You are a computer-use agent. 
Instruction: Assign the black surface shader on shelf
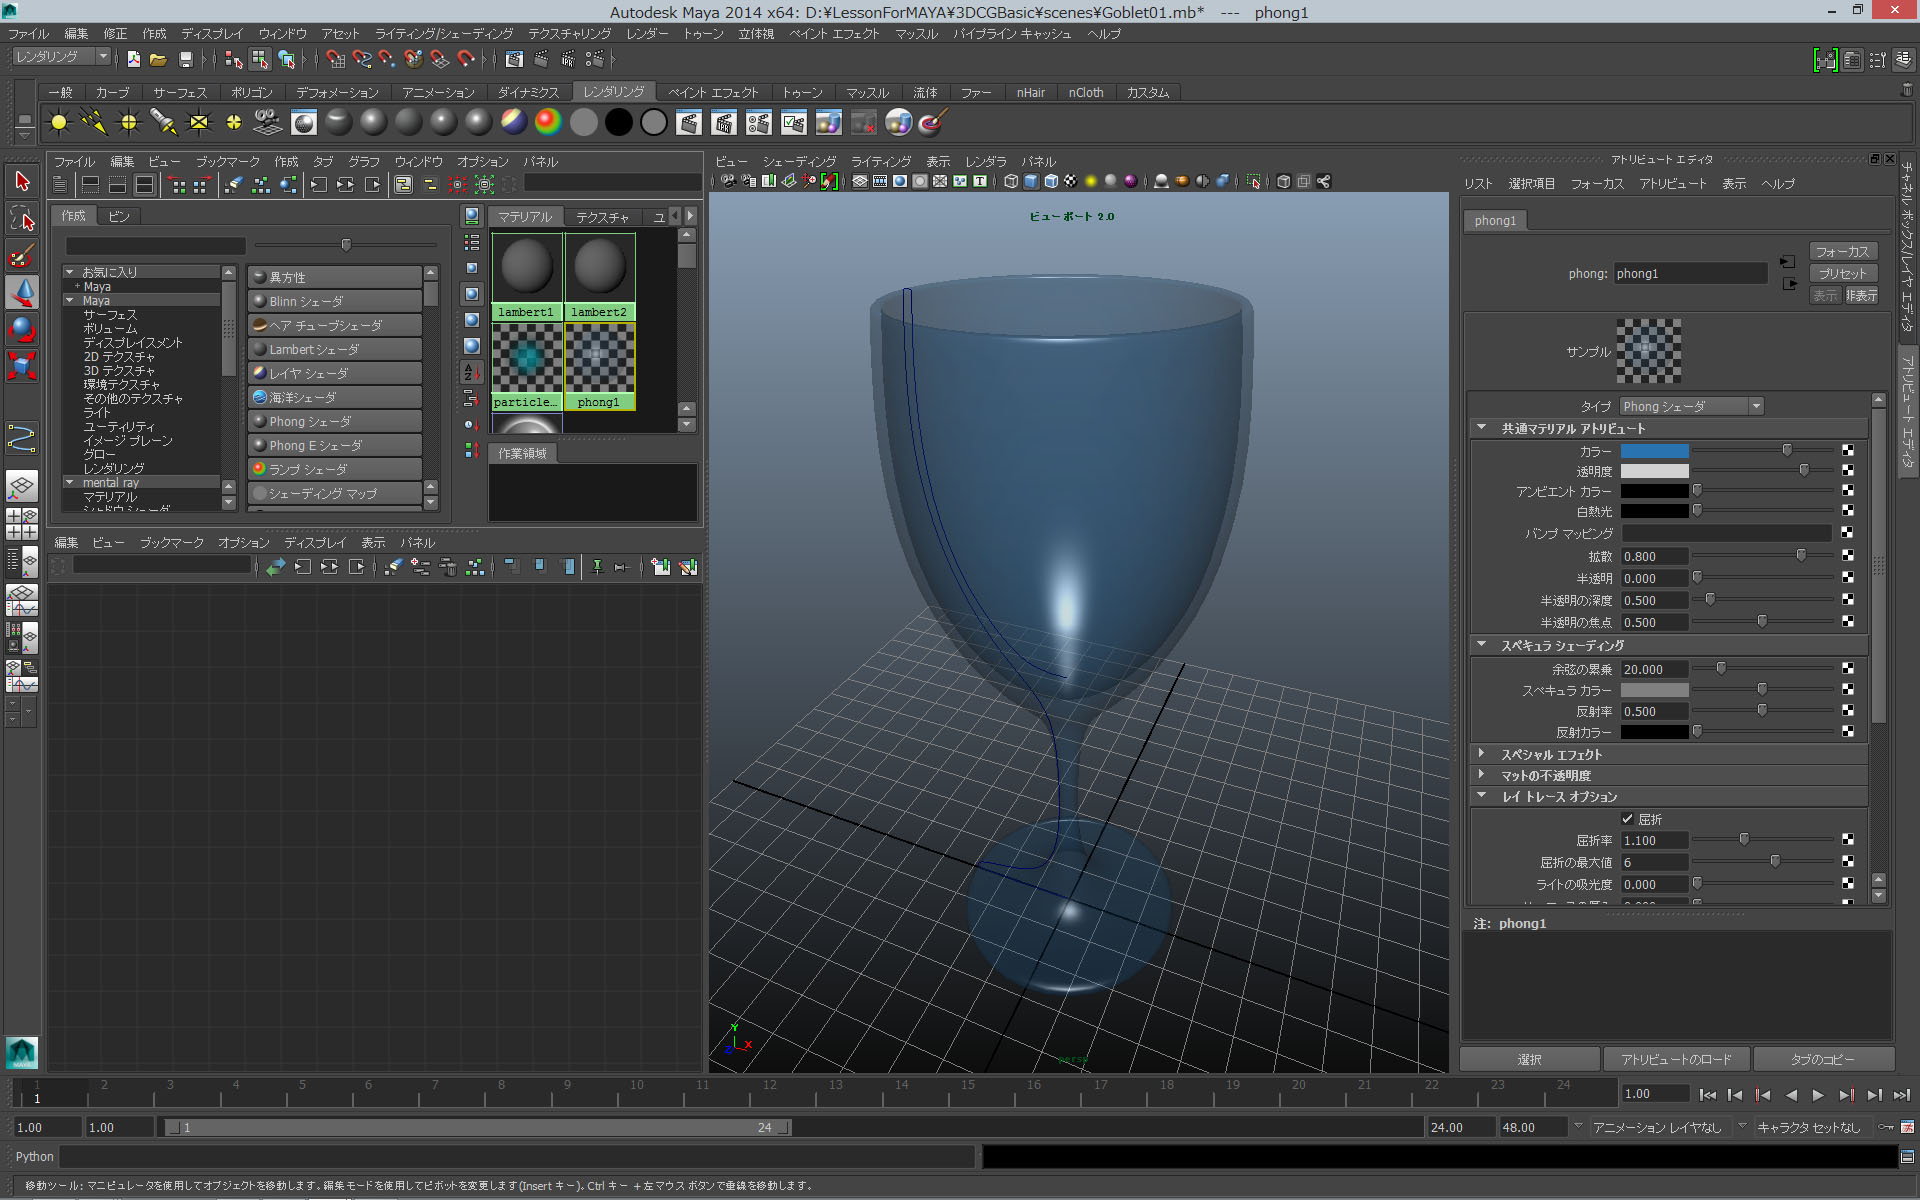(x=618, y=123)
